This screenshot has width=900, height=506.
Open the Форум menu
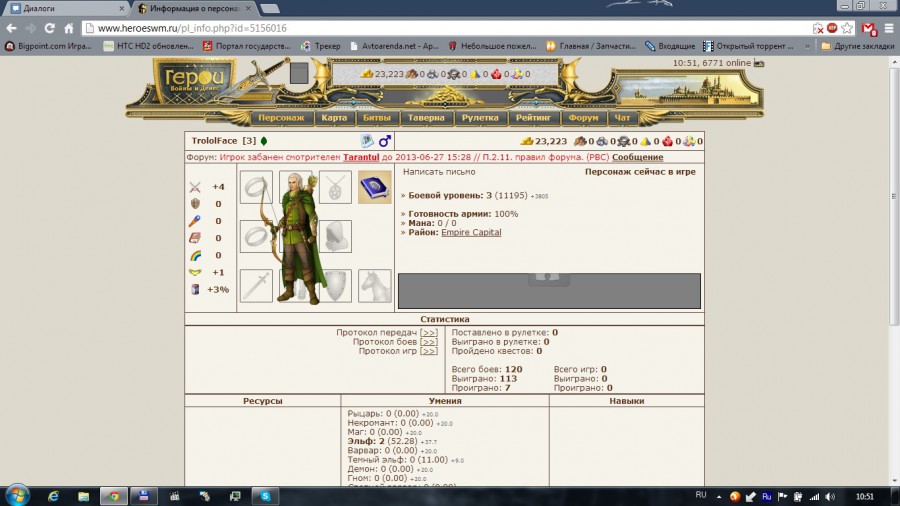(x=583, y=118)
